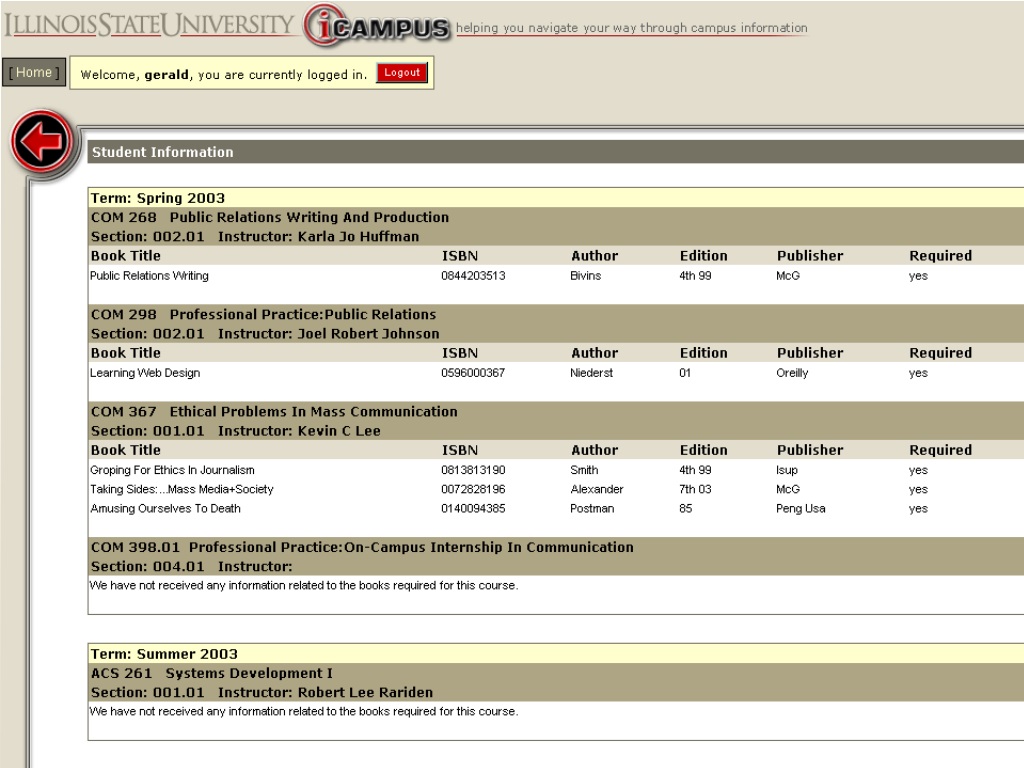Click the Term: Spring 2003 heading
The image size is (1024, 768).
pos(157,198)
